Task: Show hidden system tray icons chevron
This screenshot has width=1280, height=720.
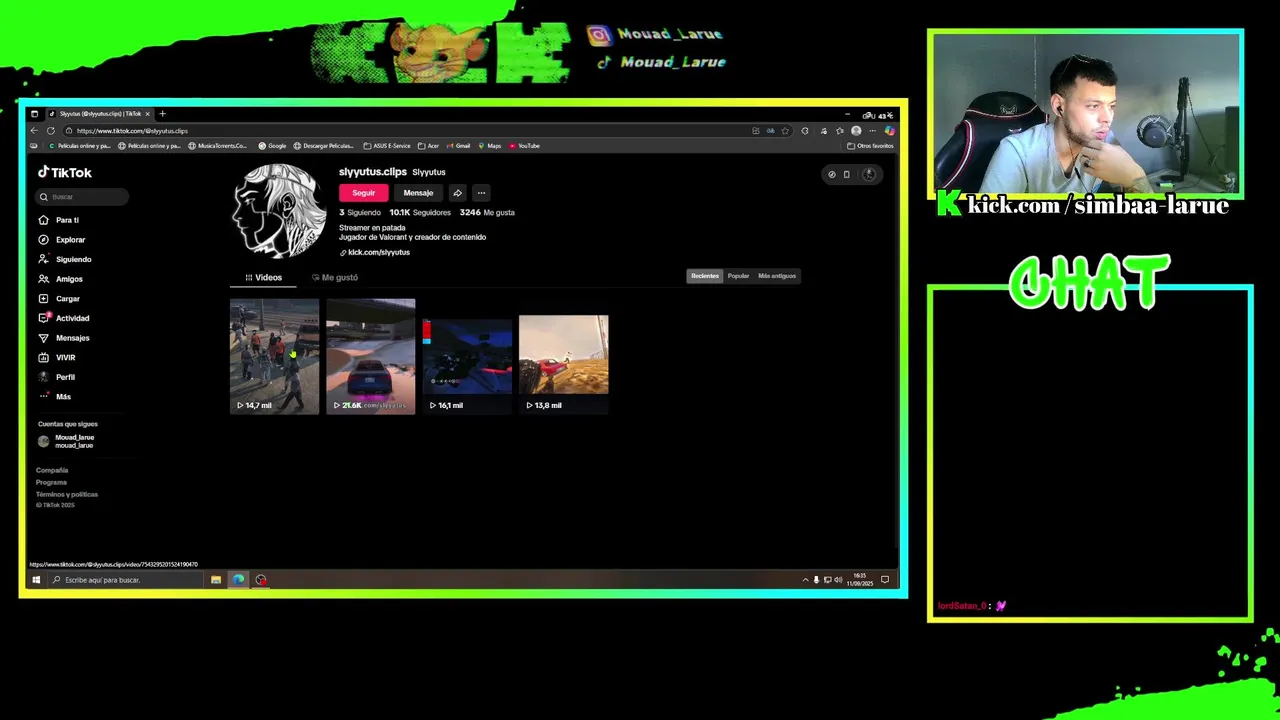Action: (x=805, y=580)
